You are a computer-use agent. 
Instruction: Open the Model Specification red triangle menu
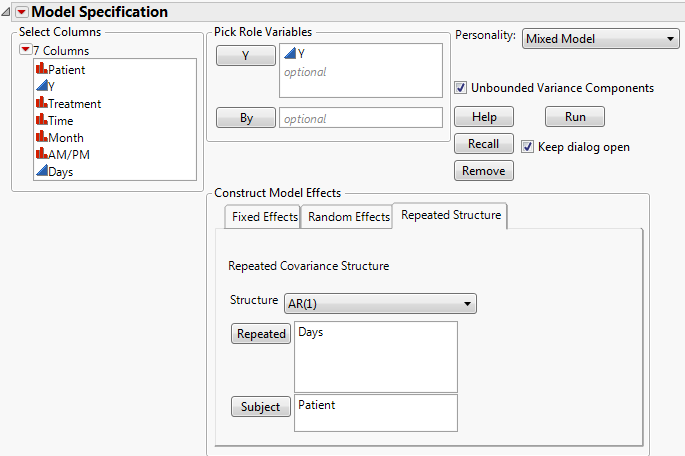coord(18,12)
